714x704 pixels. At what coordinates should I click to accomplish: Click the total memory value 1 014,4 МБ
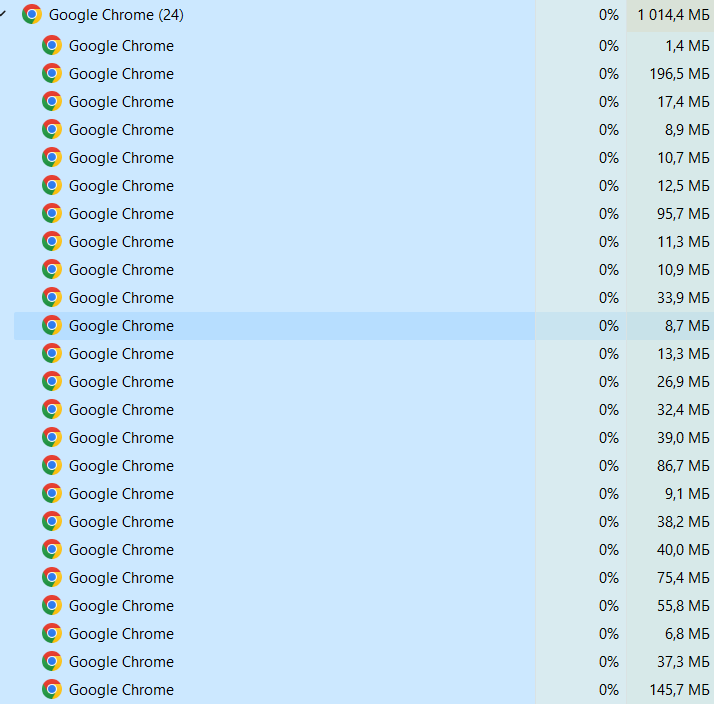(673, 15)
